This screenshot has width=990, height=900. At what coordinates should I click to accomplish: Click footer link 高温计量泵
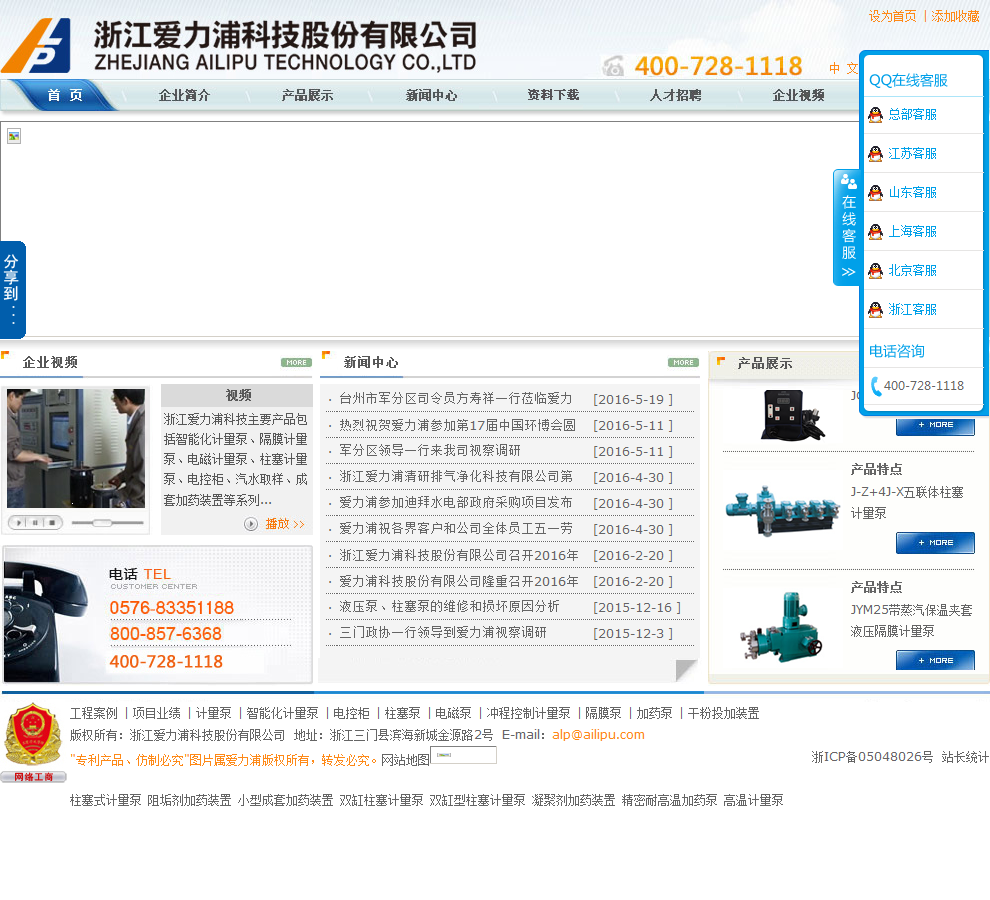point(753,800)
